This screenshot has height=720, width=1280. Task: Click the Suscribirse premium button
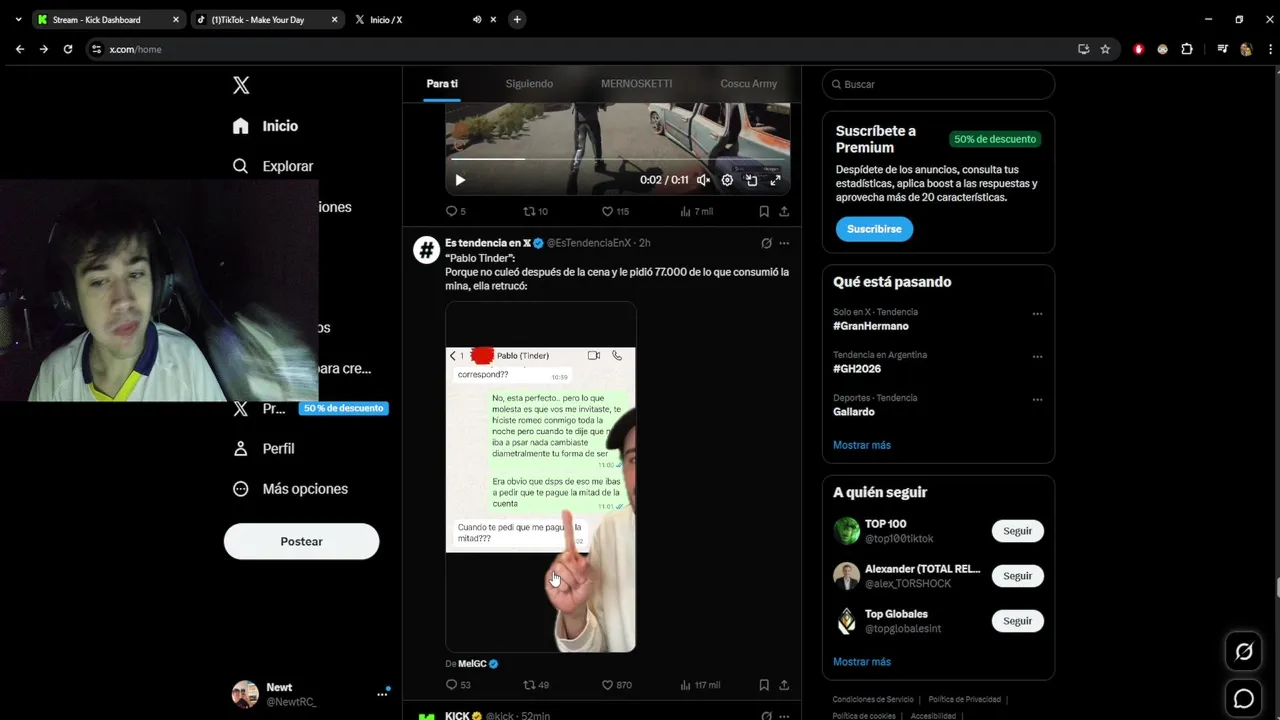874,229
